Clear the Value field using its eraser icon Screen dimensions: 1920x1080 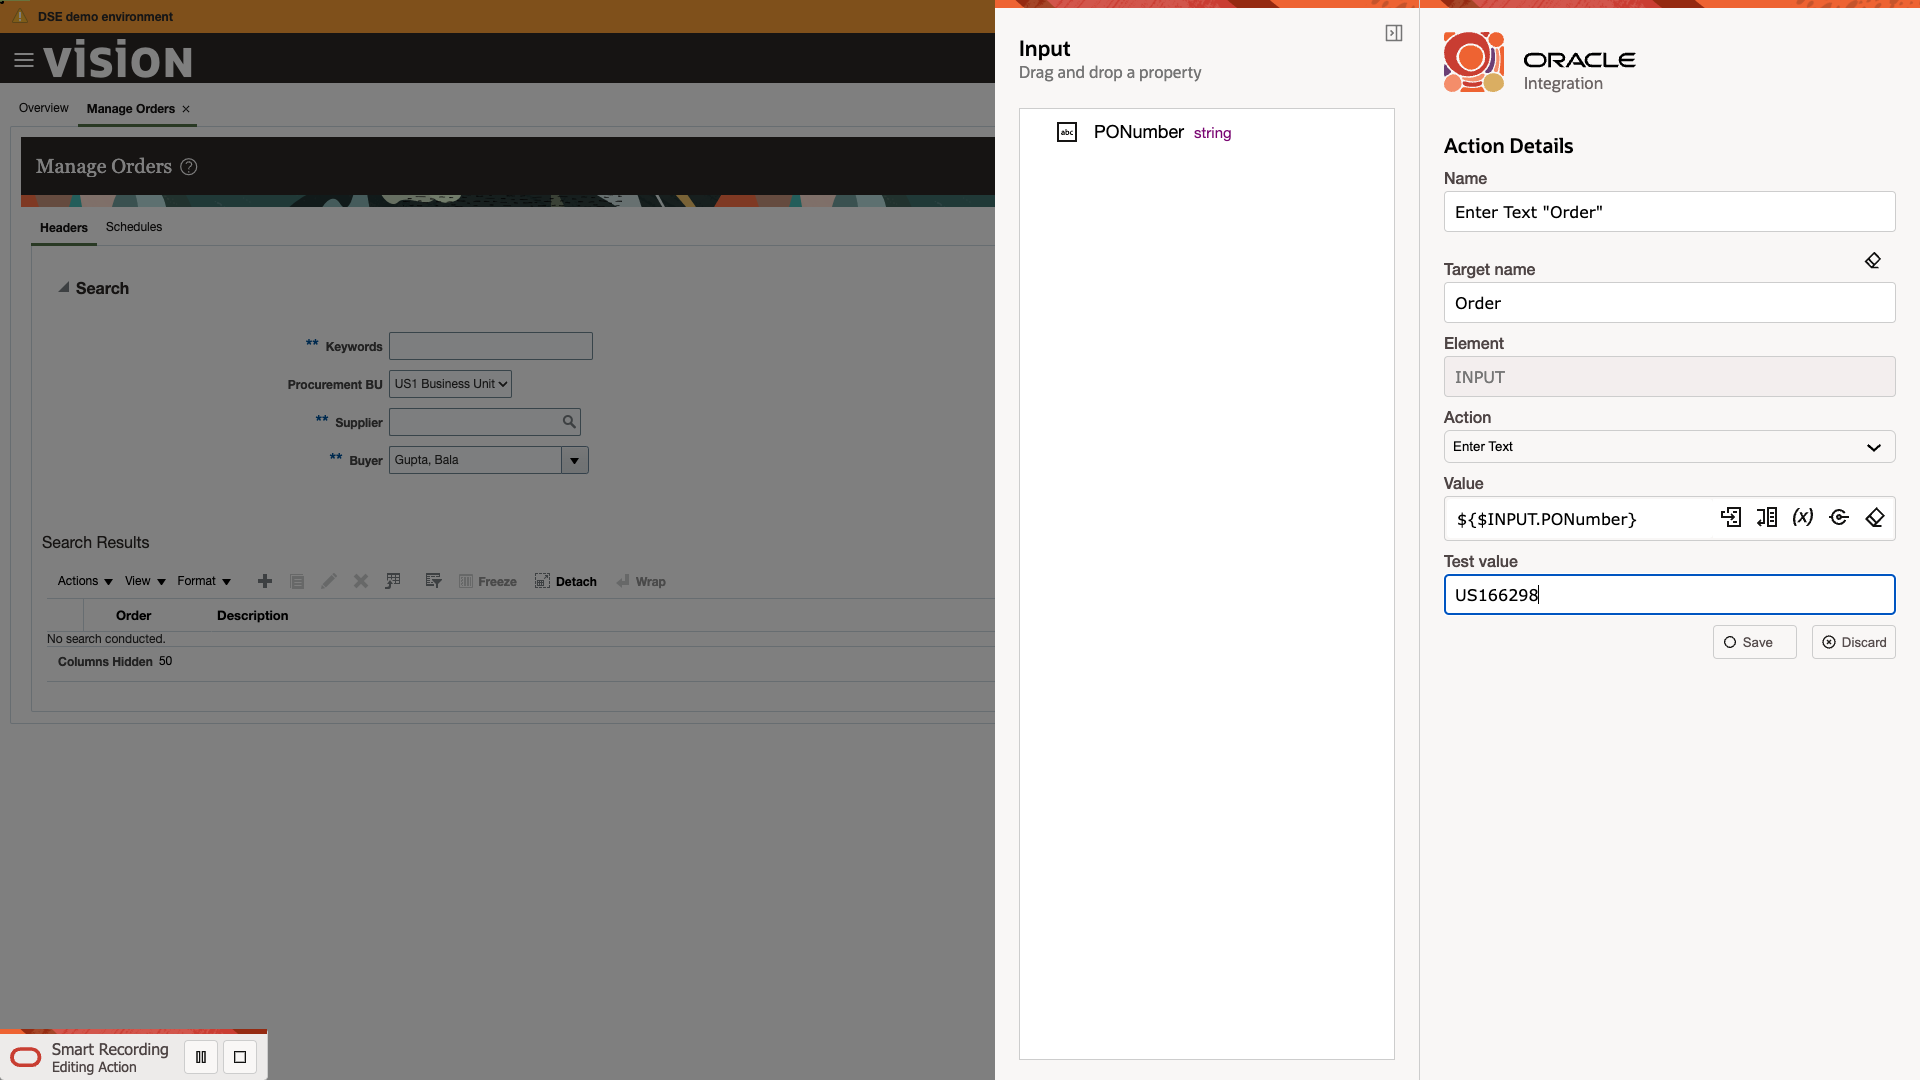[1874, 518]
